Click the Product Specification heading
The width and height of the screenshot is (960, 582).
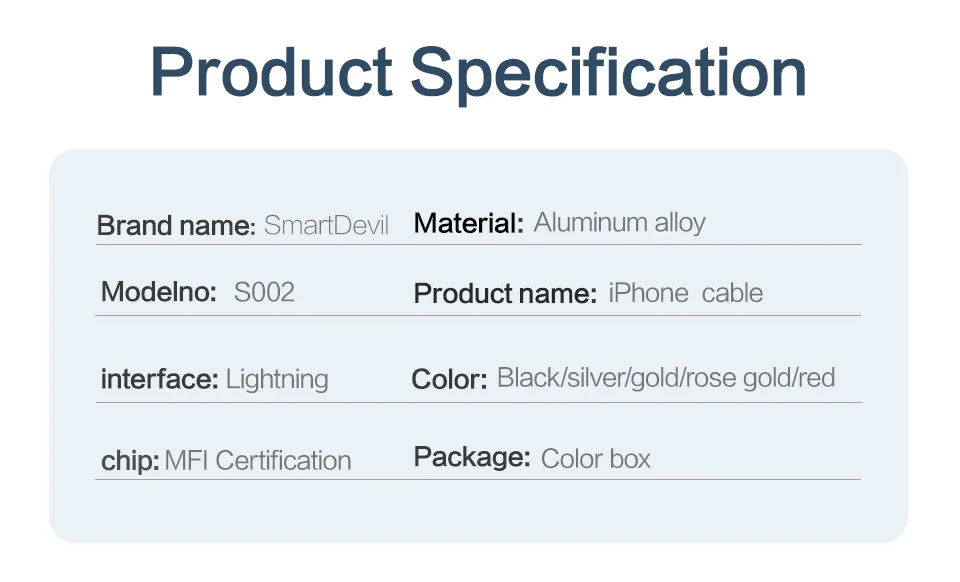(478, 73)
